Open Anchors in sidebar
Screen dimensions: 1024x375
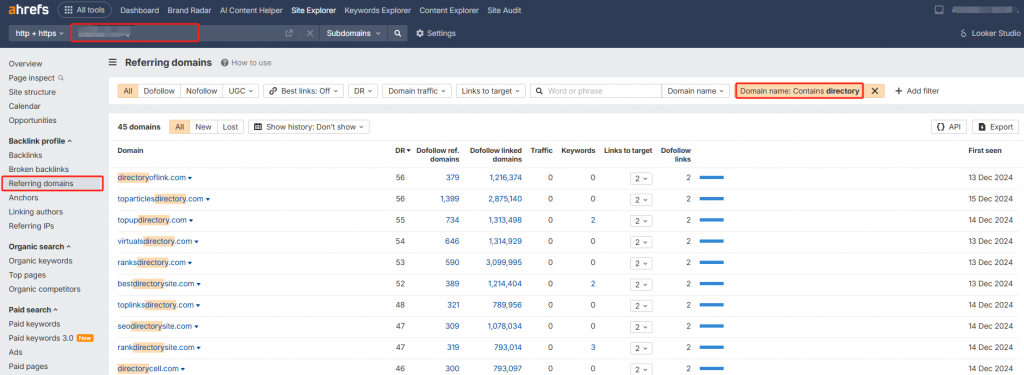tap(24, 197)
